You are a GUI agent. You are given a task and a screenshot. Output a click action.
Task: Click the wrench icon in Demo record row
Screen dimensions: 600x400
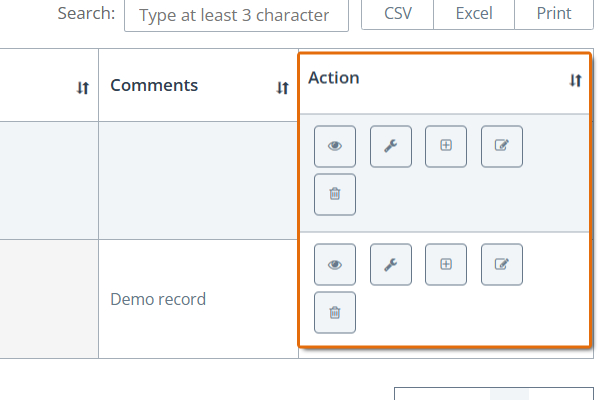tap(391, 264)
